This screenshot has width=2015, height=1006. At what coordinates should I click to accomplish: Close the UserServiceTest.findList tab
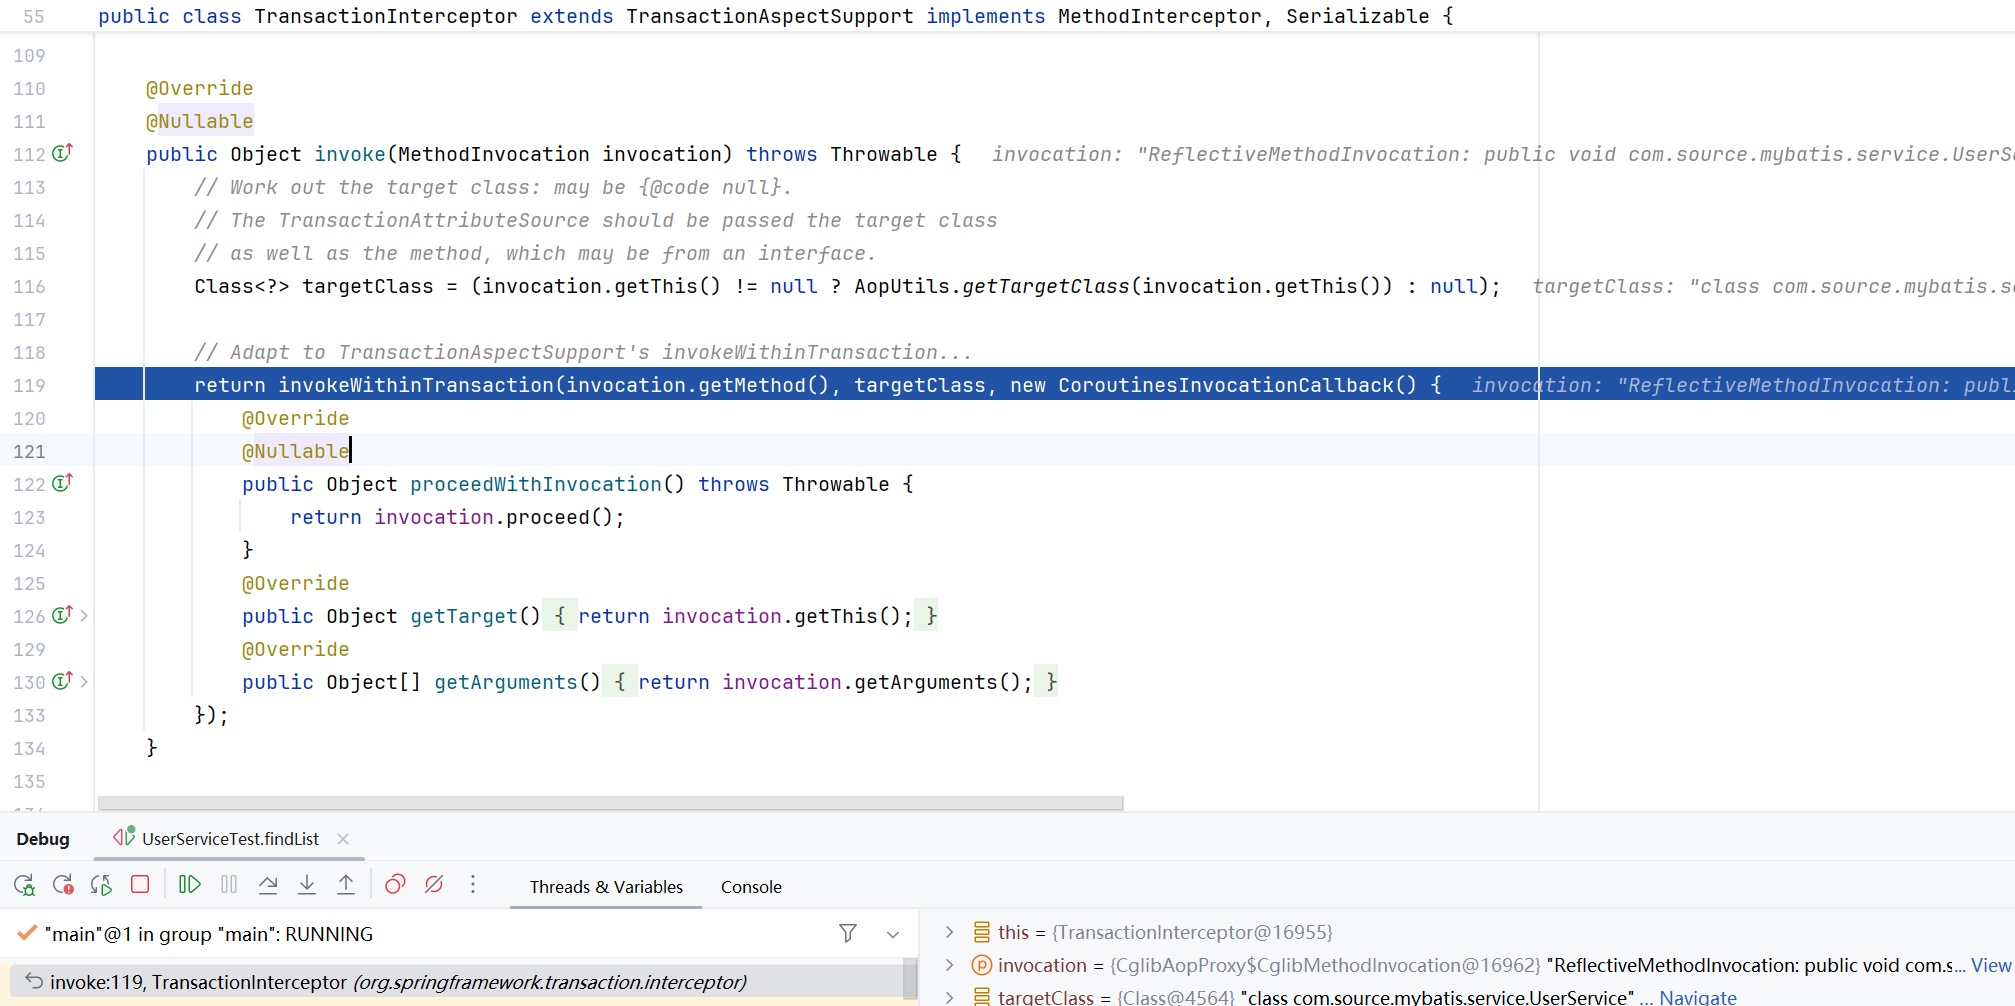[343, 839]
